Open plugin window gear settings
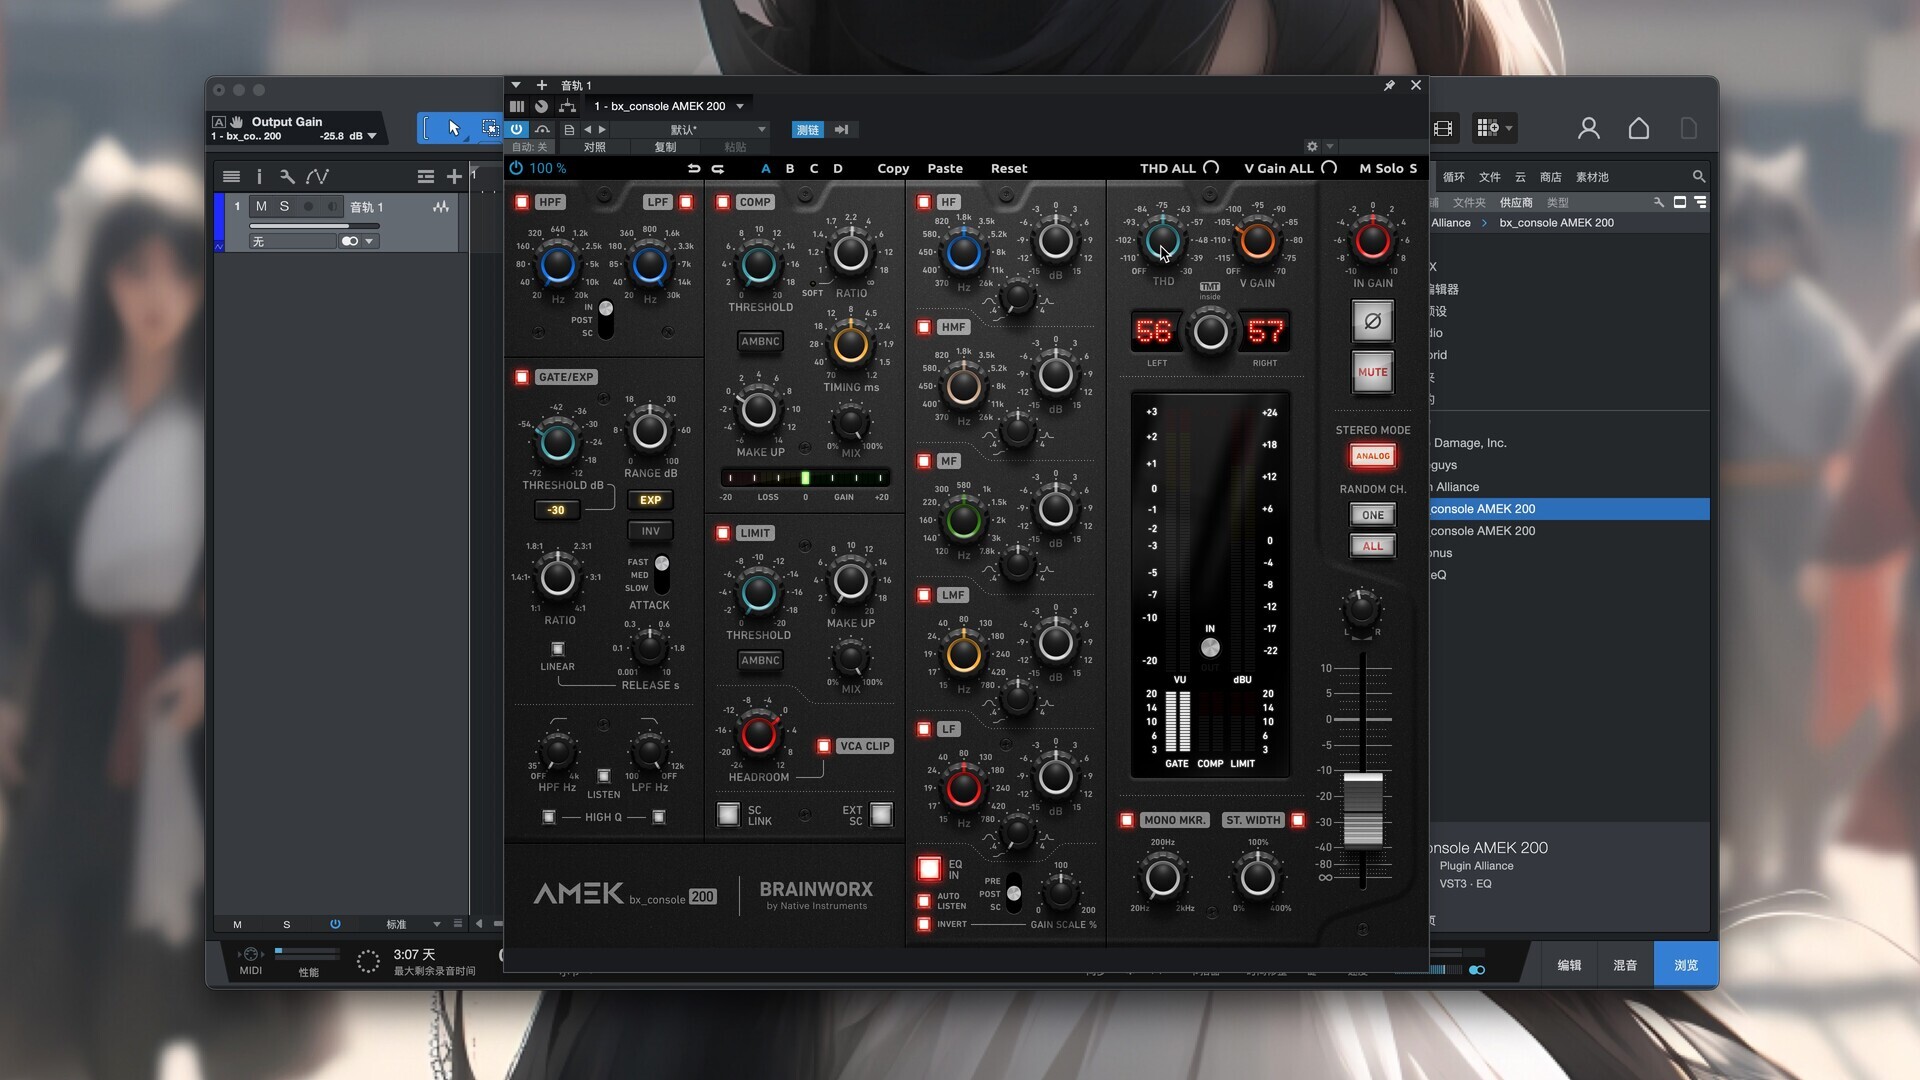 [x=1312, y=146]
